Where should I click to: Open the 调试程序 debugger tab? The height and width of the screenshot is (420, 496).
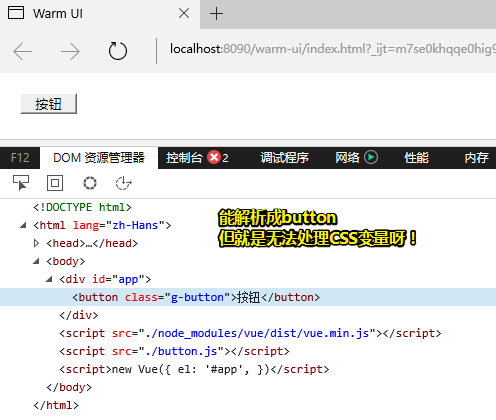[285, 158]
